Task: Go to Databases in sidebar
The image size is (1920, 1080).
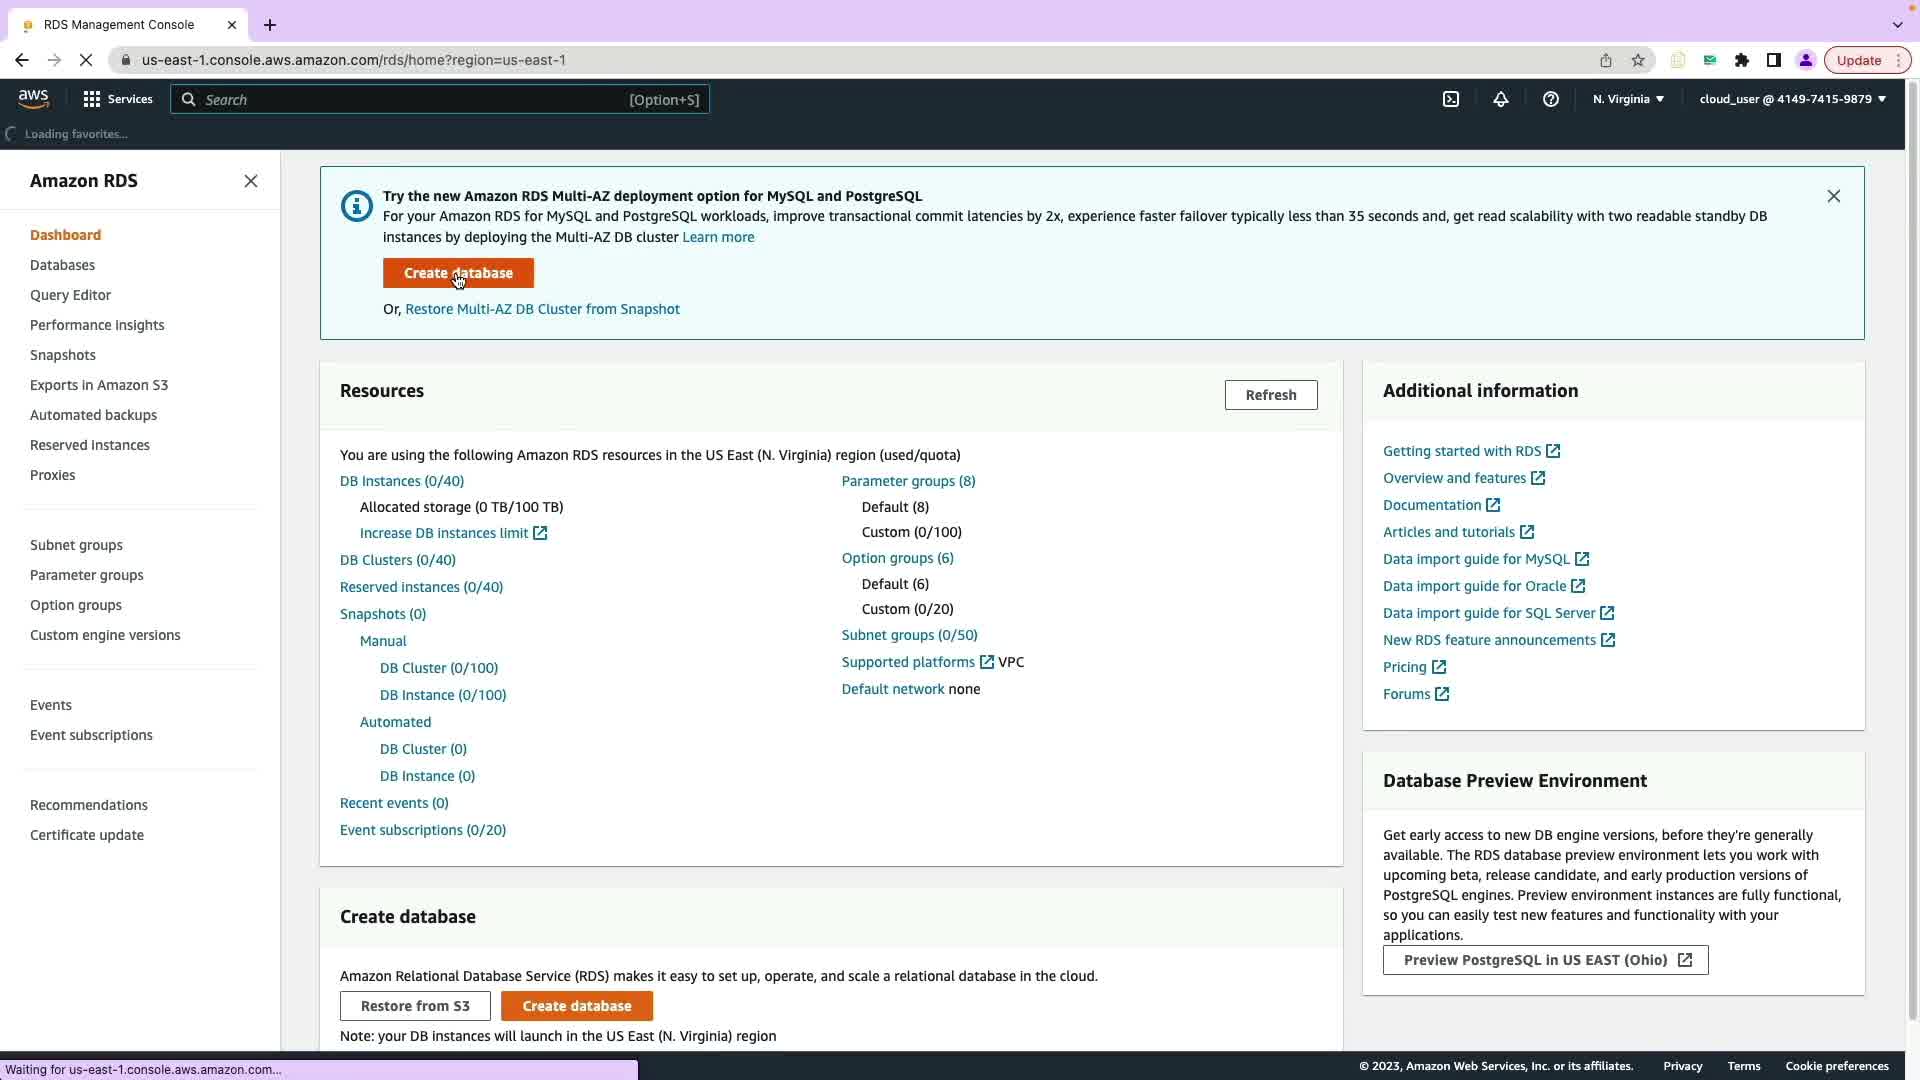Action: point(62,265)
